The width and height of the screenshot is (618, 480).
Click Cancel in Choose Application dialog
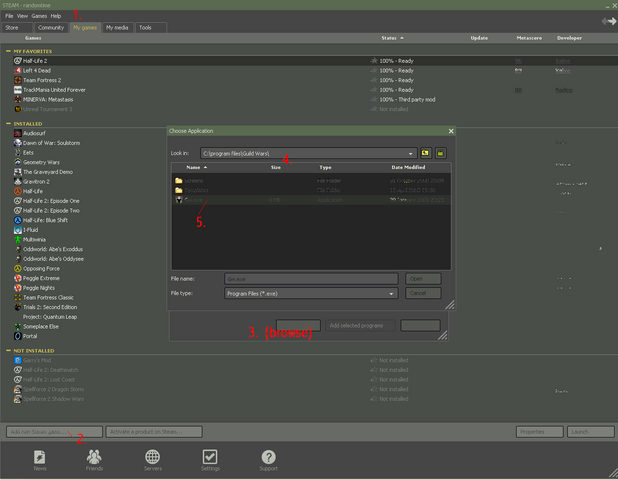423,293
